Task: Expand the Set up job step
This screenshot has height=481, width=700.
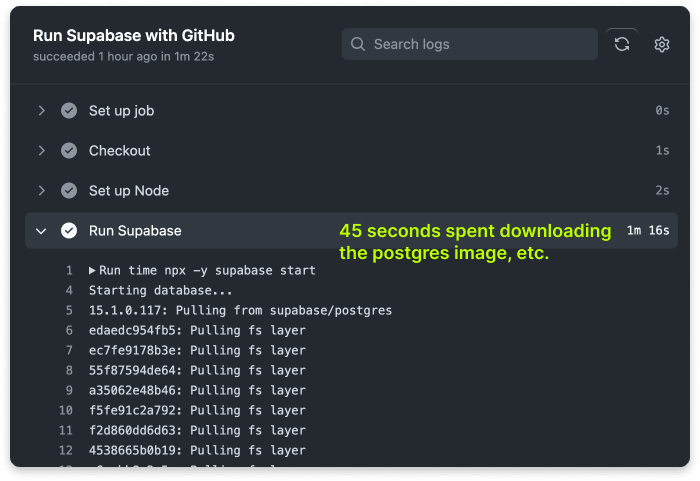Action: coord(42,110)
